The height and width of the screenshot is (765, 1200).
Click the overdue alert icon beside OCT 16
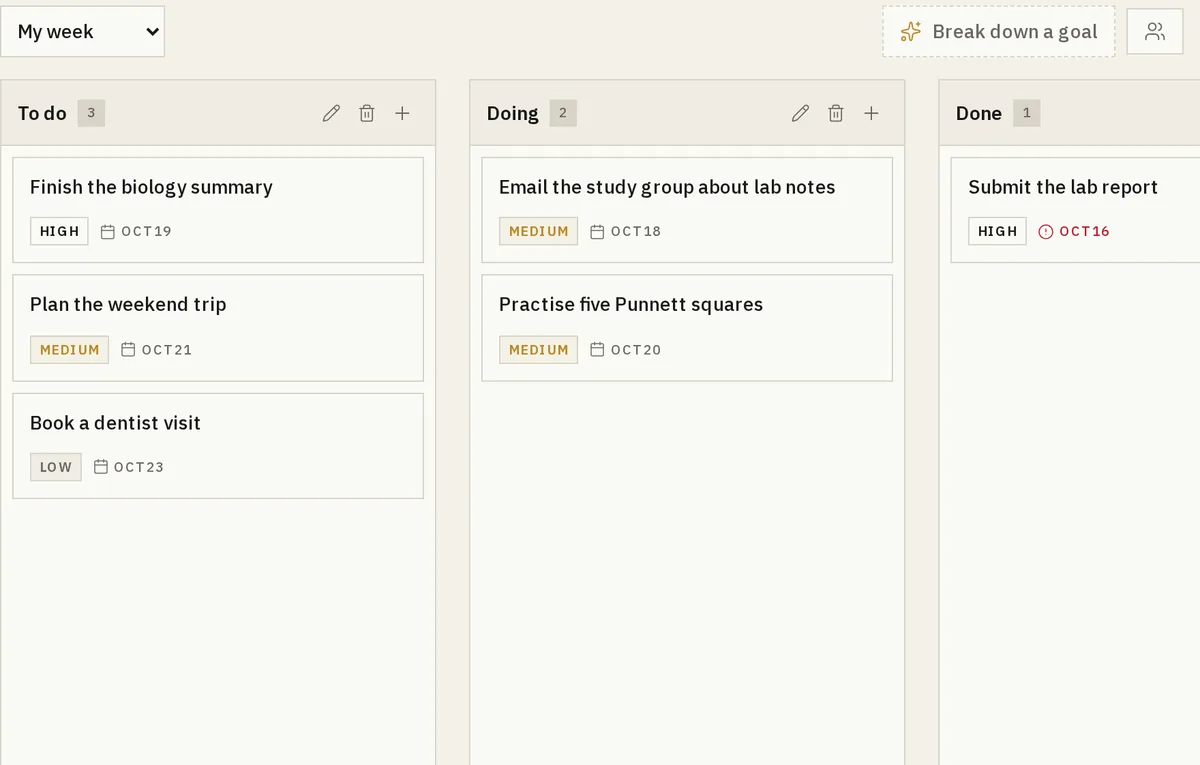coord(1046,231)
